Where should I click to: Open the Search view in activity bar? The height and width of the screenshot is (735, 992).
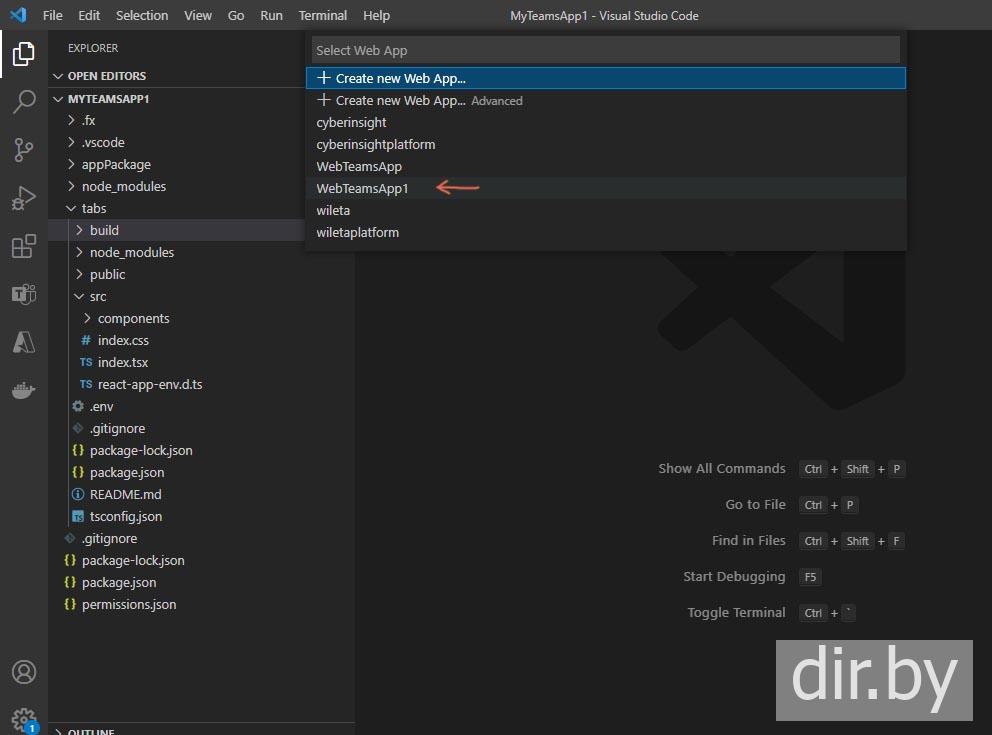coord(23,102)
